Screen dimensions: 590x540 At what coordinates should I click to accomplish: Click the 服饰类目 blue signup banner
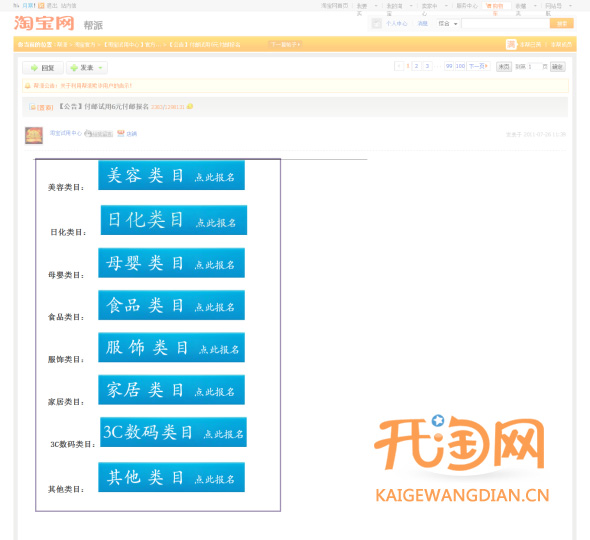pos(172,347)
